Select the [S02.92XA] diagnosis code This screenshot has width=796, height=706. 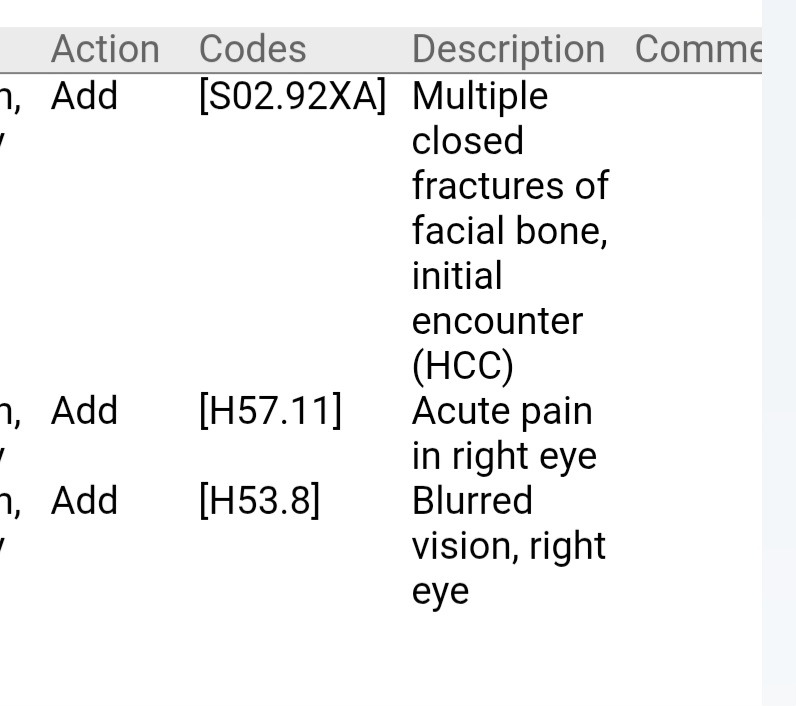292,97
